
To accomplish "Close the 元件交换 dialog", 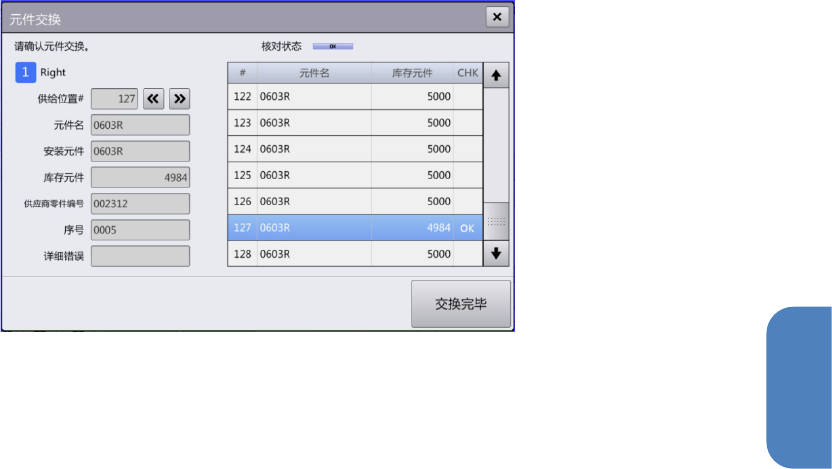I will tap(497, 17).
